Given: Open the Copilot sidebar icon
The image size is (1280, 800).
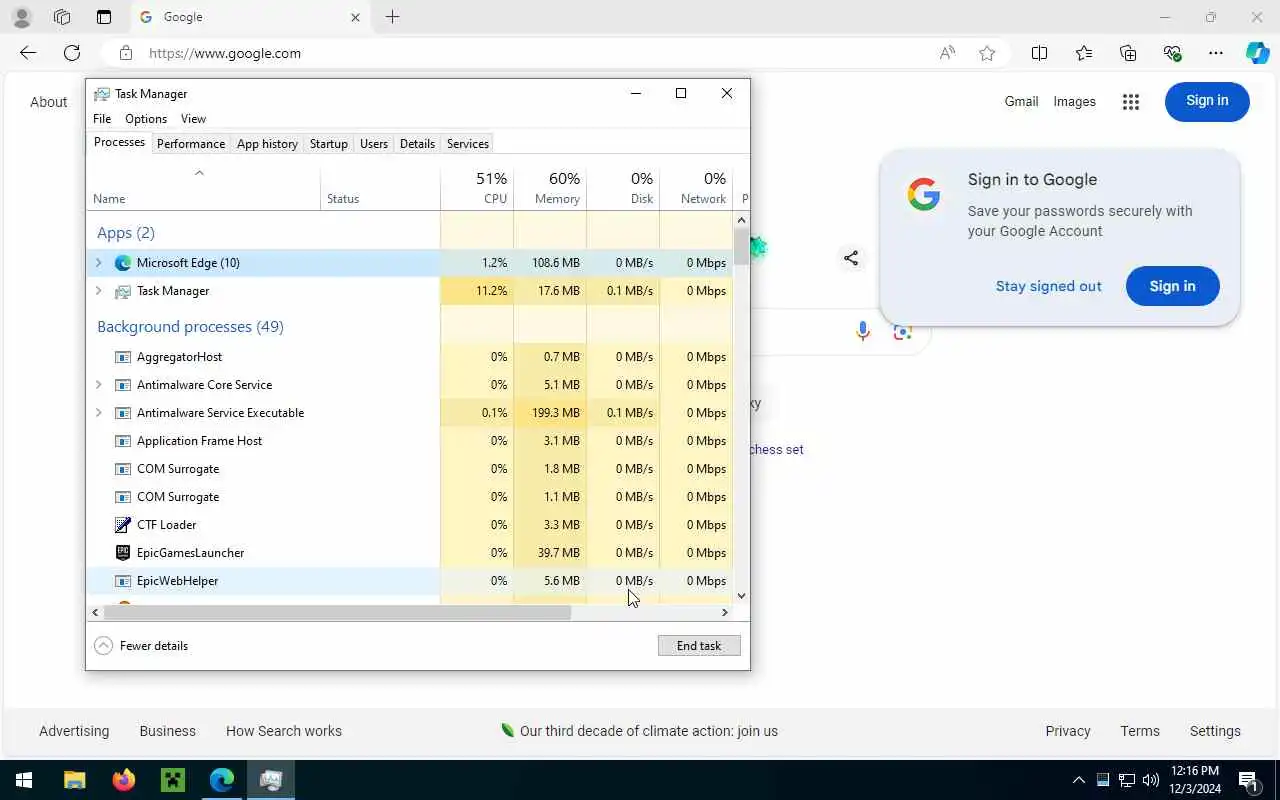Looking at the screenshot, I should pos(1257,53).
